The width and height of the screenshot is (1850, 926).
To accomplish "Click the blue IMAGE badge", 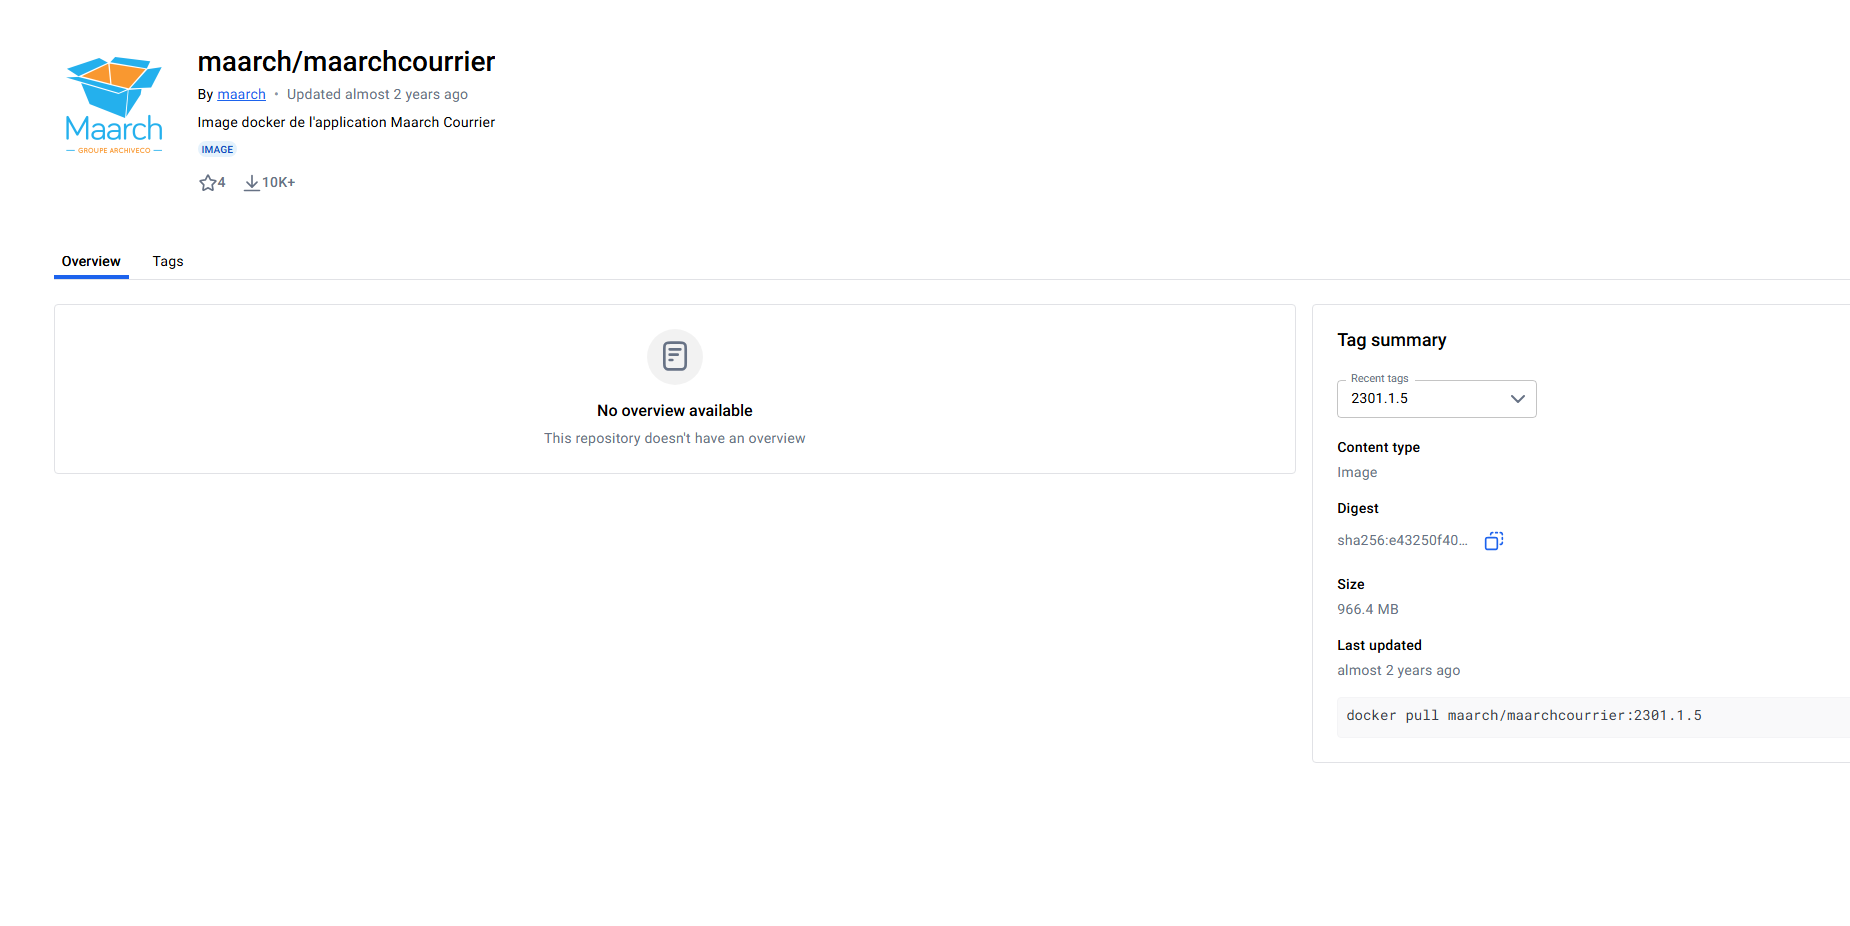I will pos(217,150).
